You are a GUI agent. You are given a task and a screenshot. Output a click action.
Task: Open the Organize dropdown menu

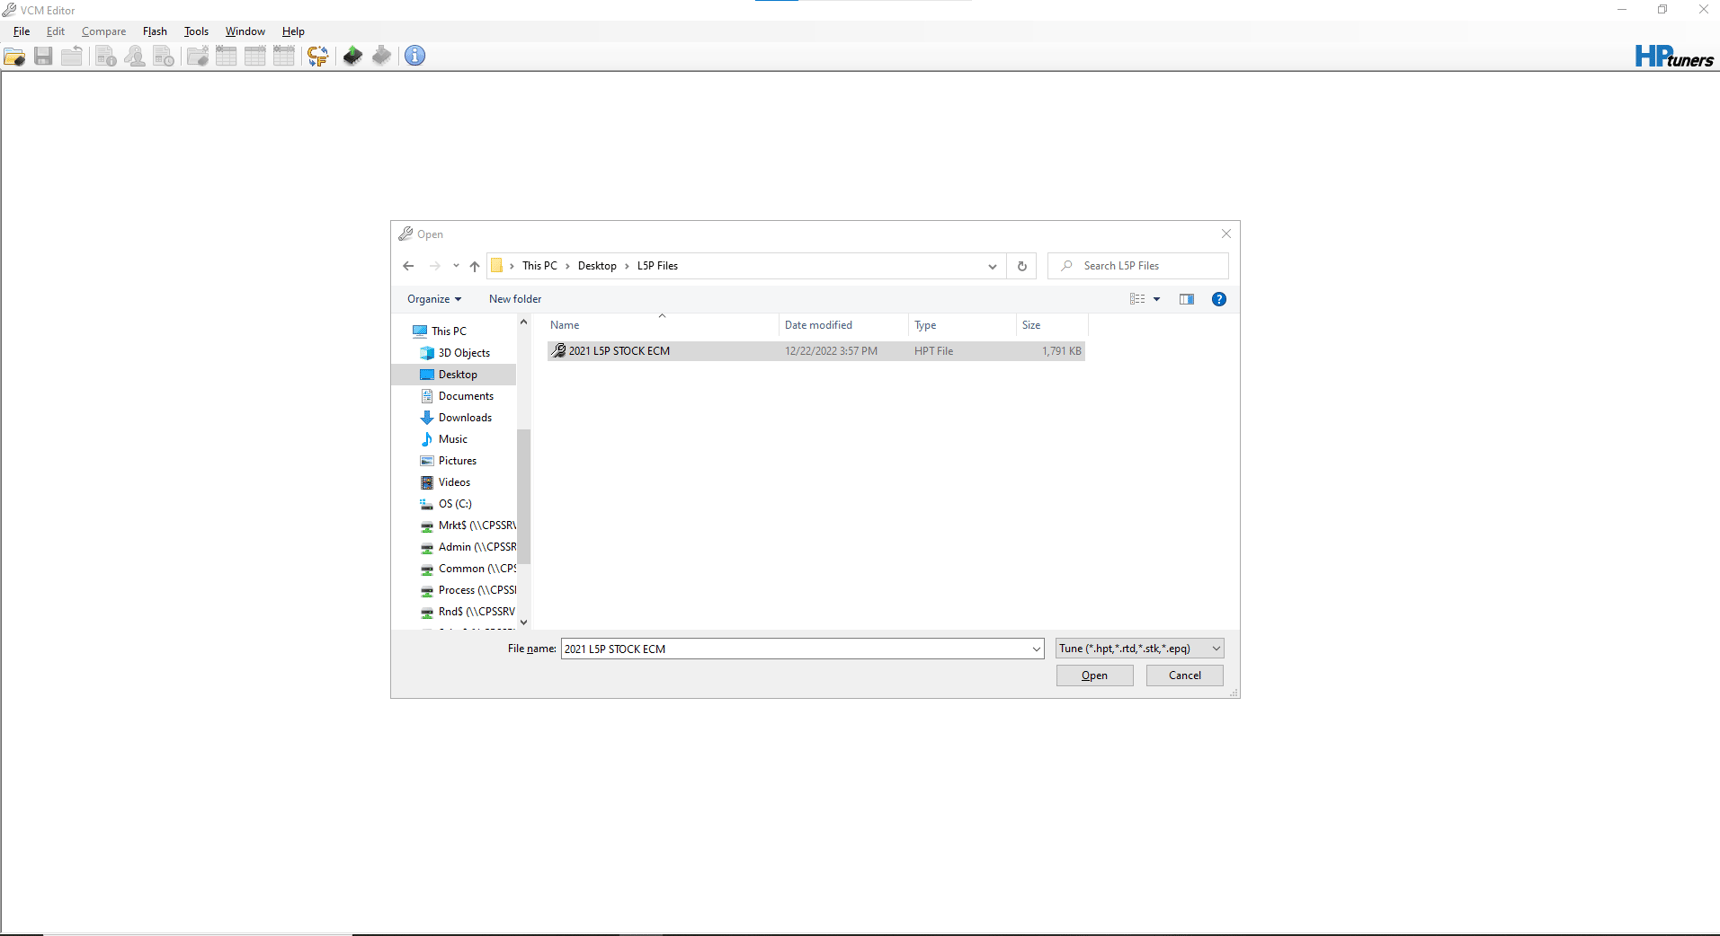tap(434, 299)
